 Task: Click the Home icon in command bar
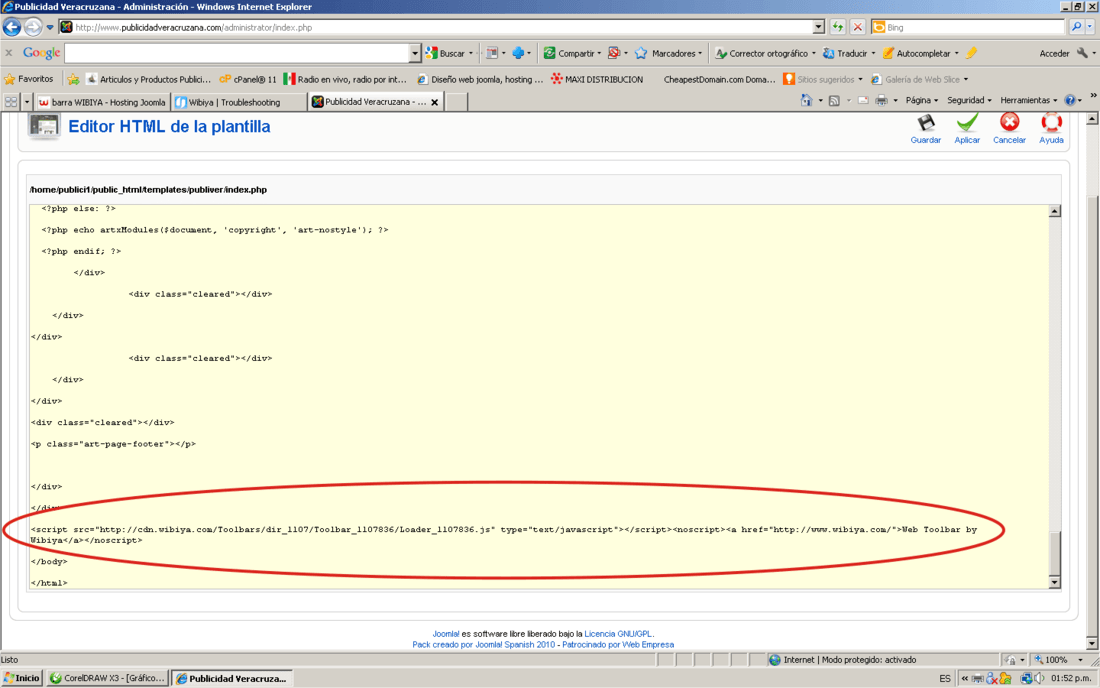806,100
